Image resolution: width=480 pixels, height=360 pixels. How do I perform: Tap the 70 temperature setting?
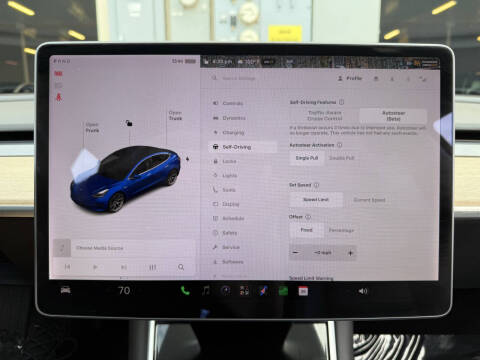click(x=124, y=290)
